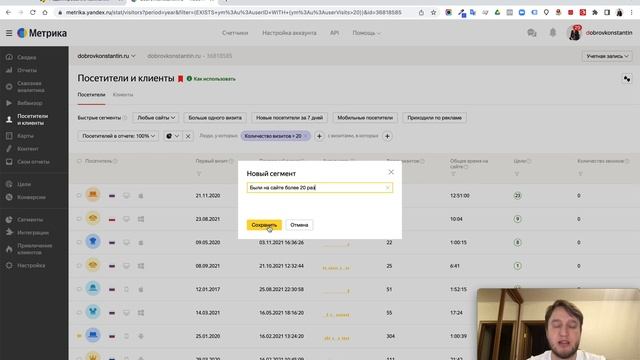Select the checkbox for visitor row 21.11.2020
This screenshot has height=360, width=640.
pos(79,196)
